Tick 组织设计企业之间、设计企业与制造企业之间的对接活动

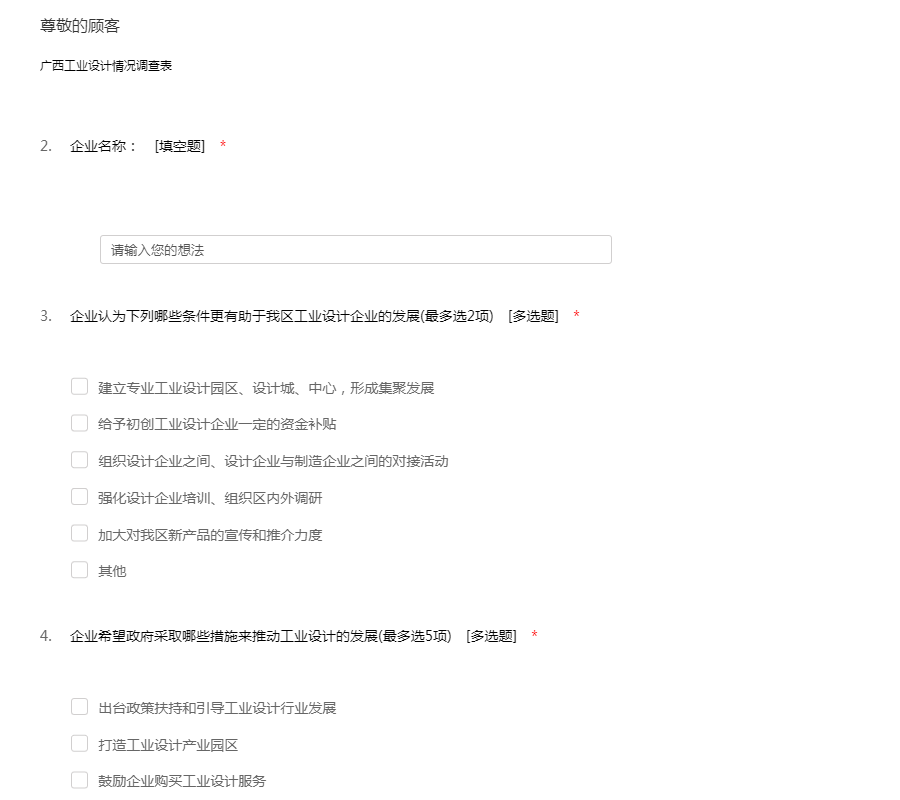[x=79, y=460]
